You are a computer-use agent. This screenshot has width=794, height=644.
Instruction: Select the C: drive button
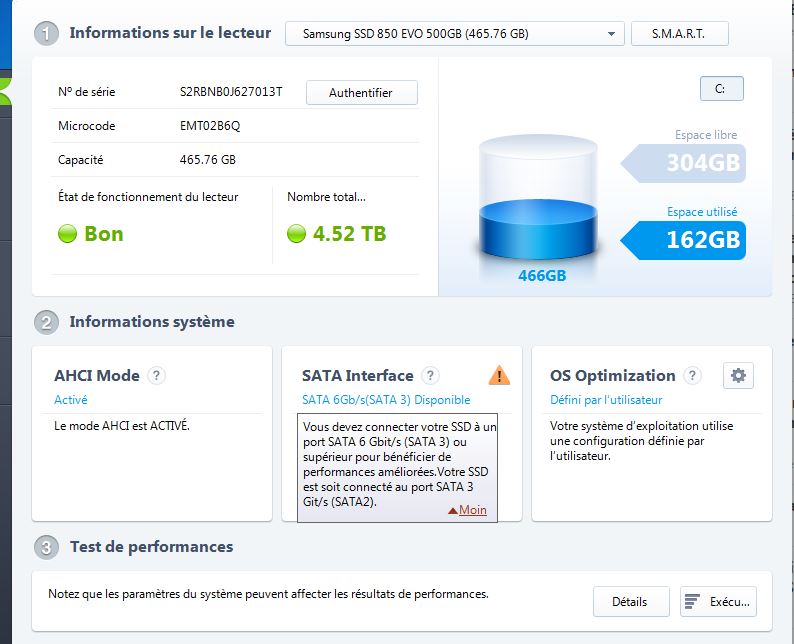[x=722, y=89]
